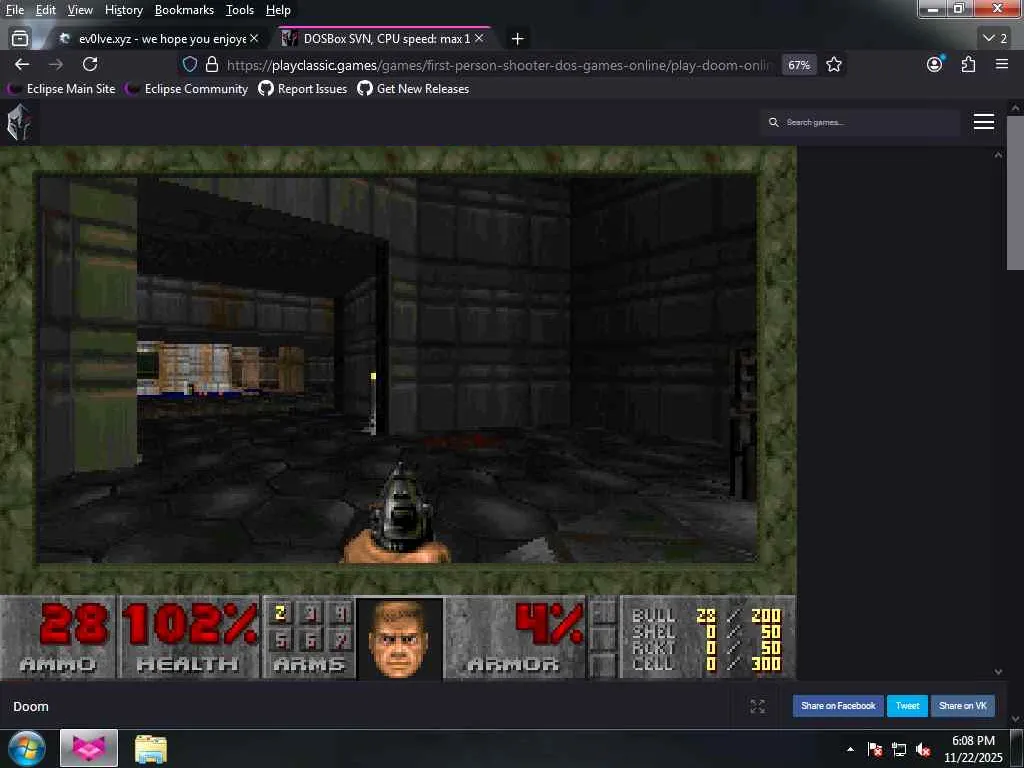Open Eclipse Community bookmark

[x=189, y=89]
